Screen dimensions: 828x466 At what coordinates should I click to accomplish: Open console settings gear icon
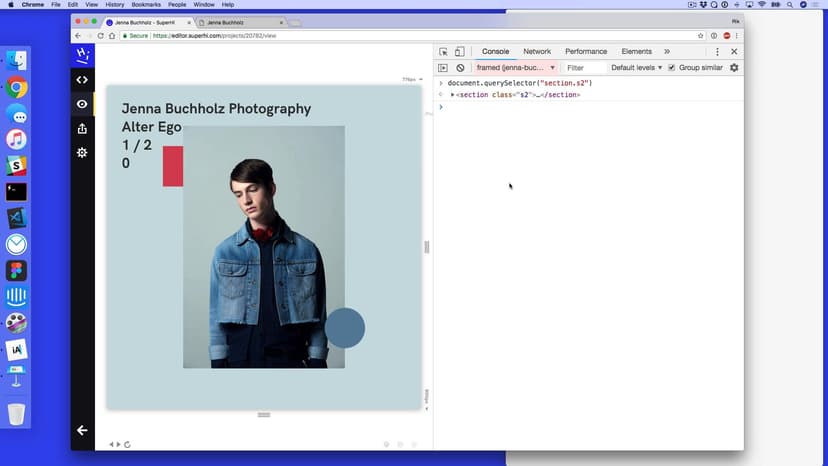click(734, 68)
